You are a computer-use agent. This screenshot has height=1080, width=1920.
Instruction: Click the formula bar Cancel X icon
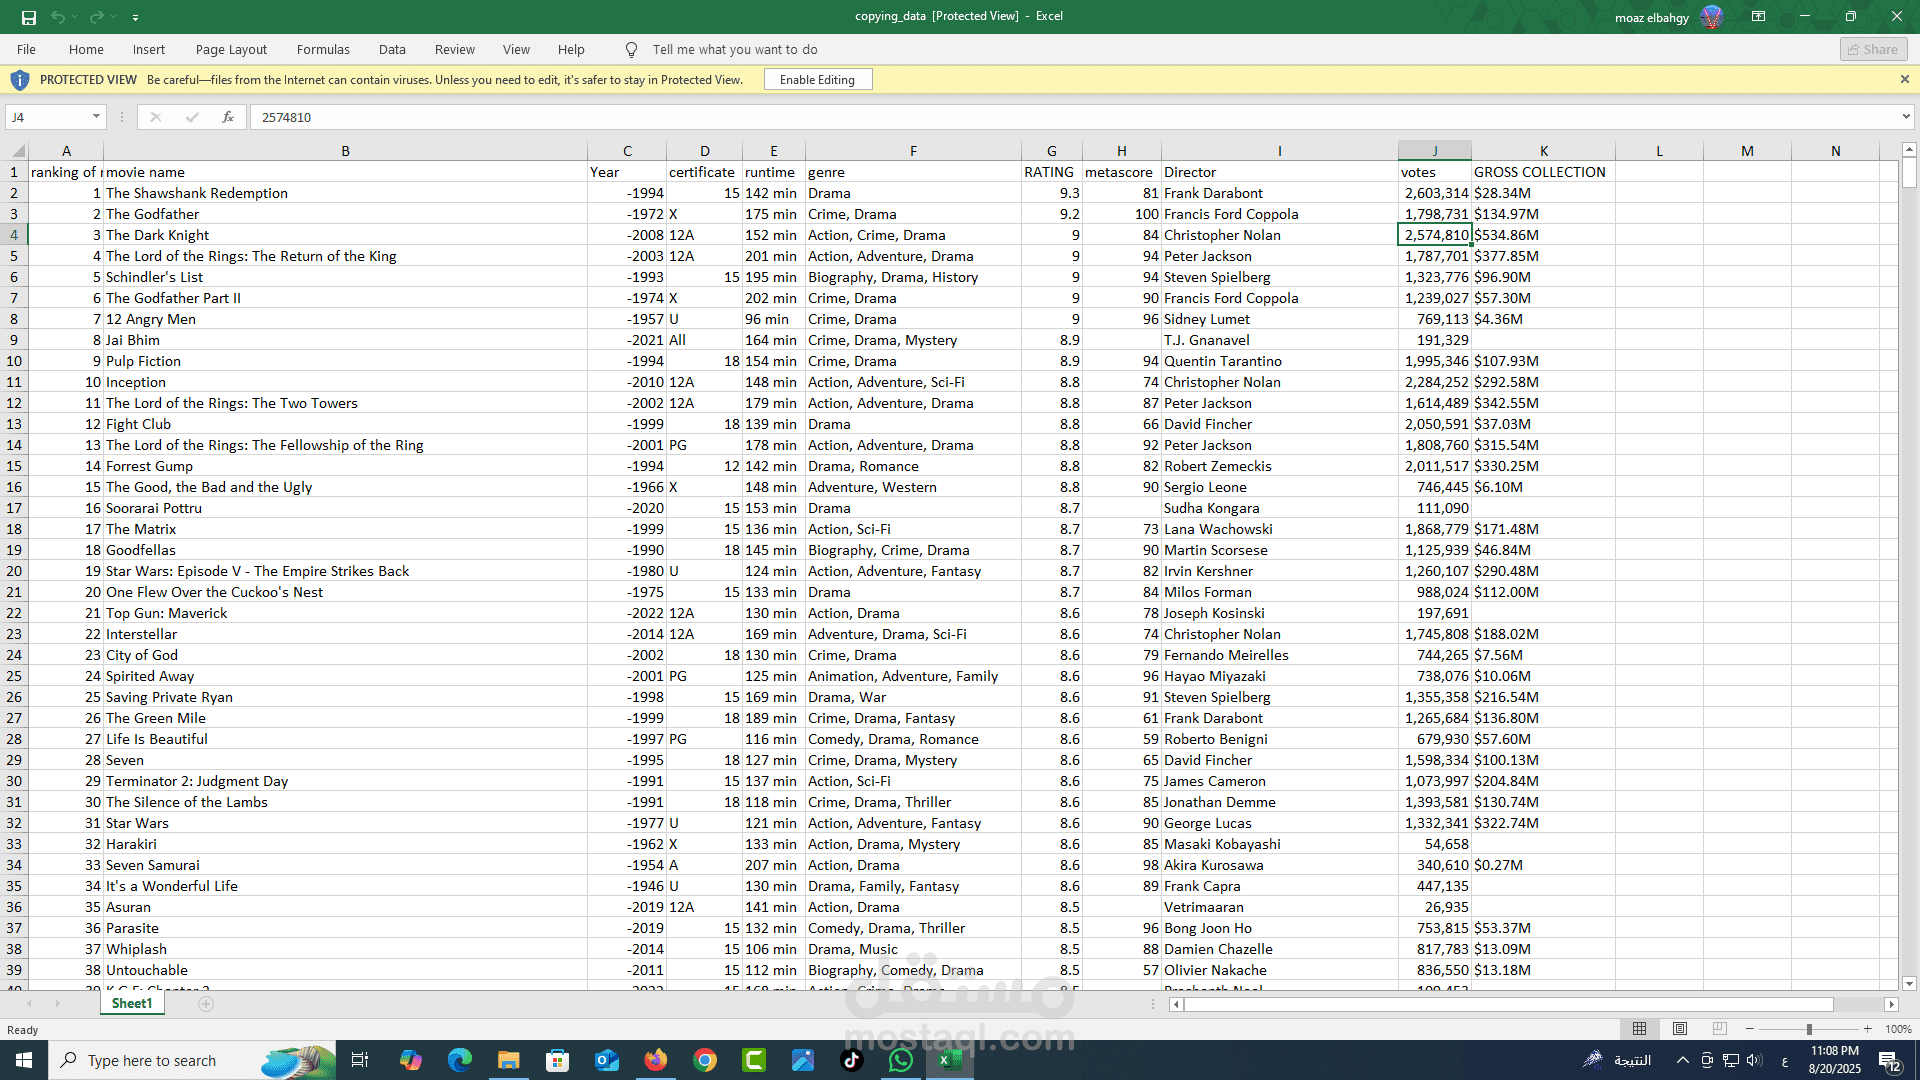tap(156, 117)
